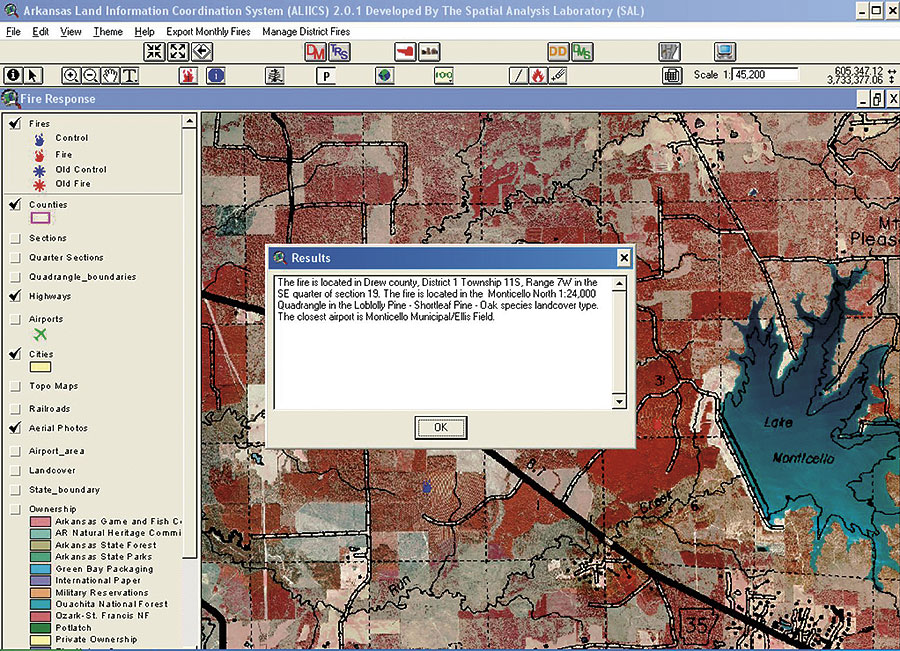Open the Manage District Fires menu
This screenshot has width=900, height=651.
[306, 32]
